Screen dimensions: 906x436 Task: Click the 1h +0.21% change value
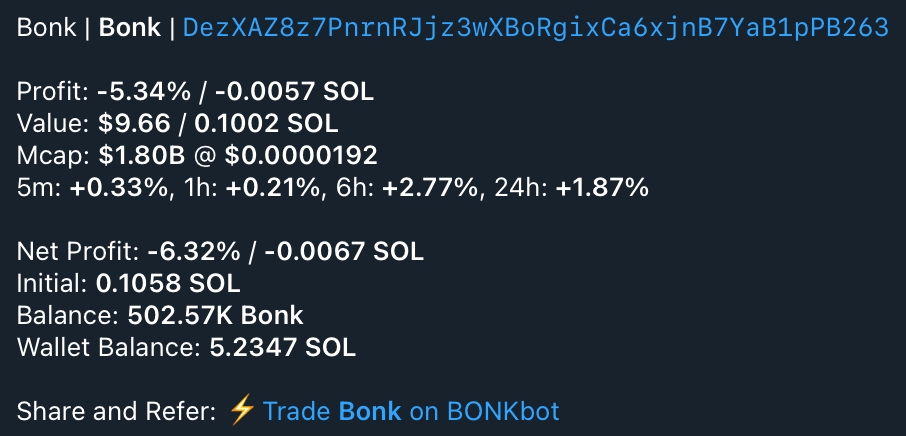point(262,187)
